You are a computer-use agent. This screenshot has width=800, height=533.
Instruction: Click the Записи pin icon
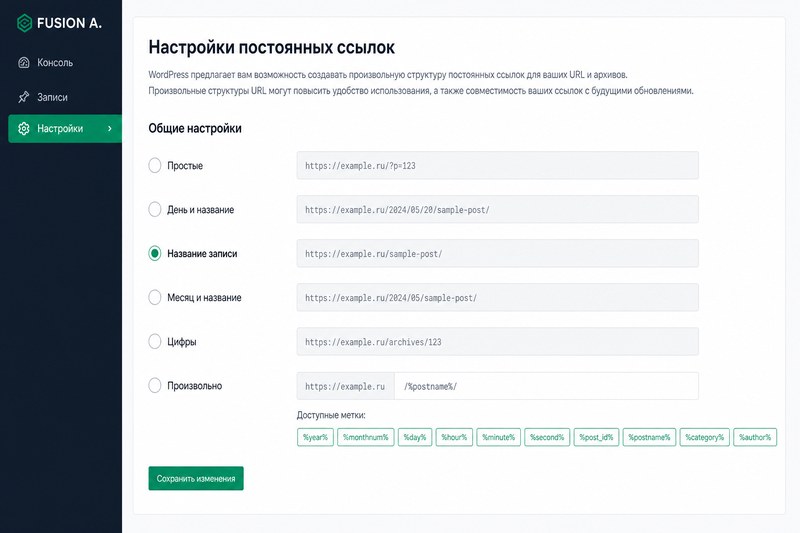(23, 97)
